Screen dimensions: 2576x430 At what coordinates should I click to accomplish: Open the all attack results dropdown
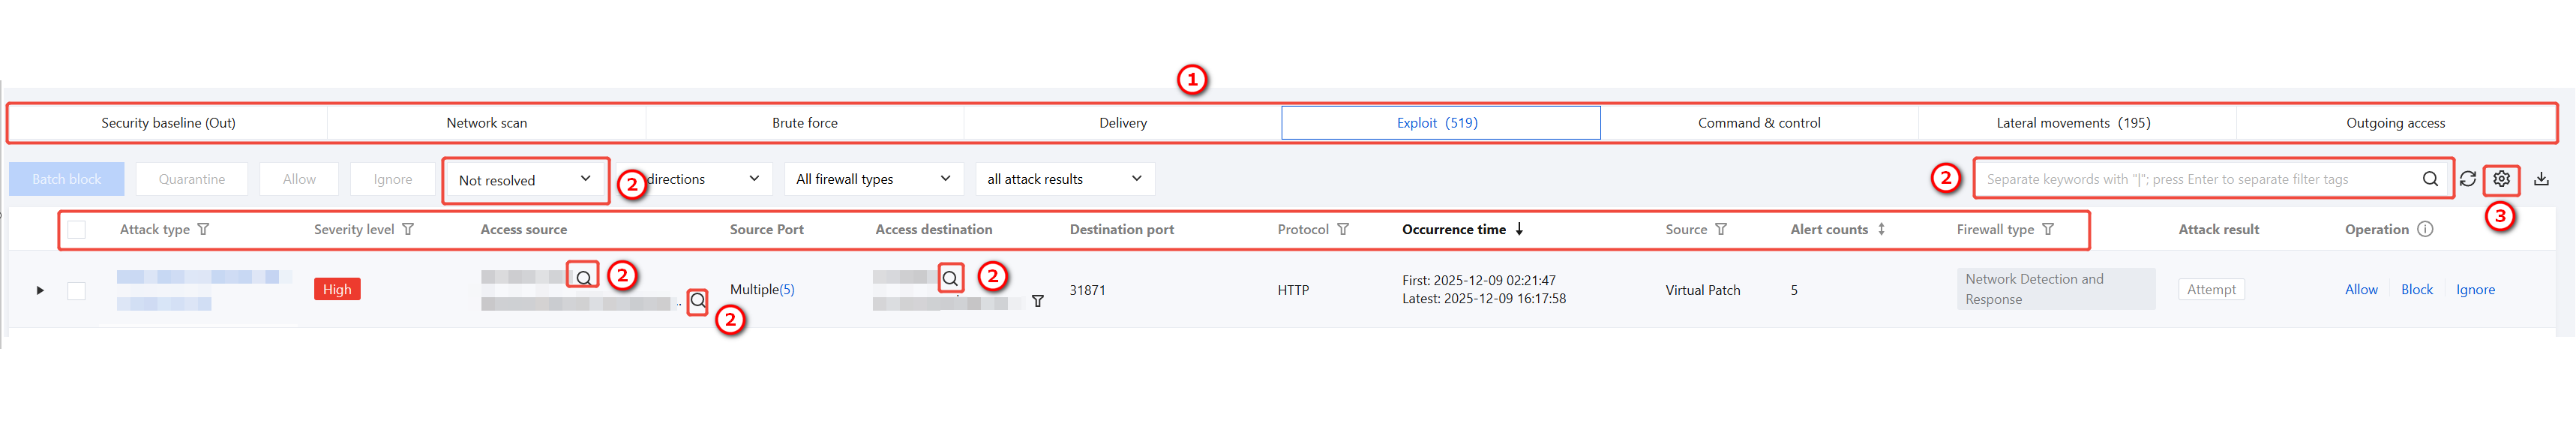coord(1064,179)
